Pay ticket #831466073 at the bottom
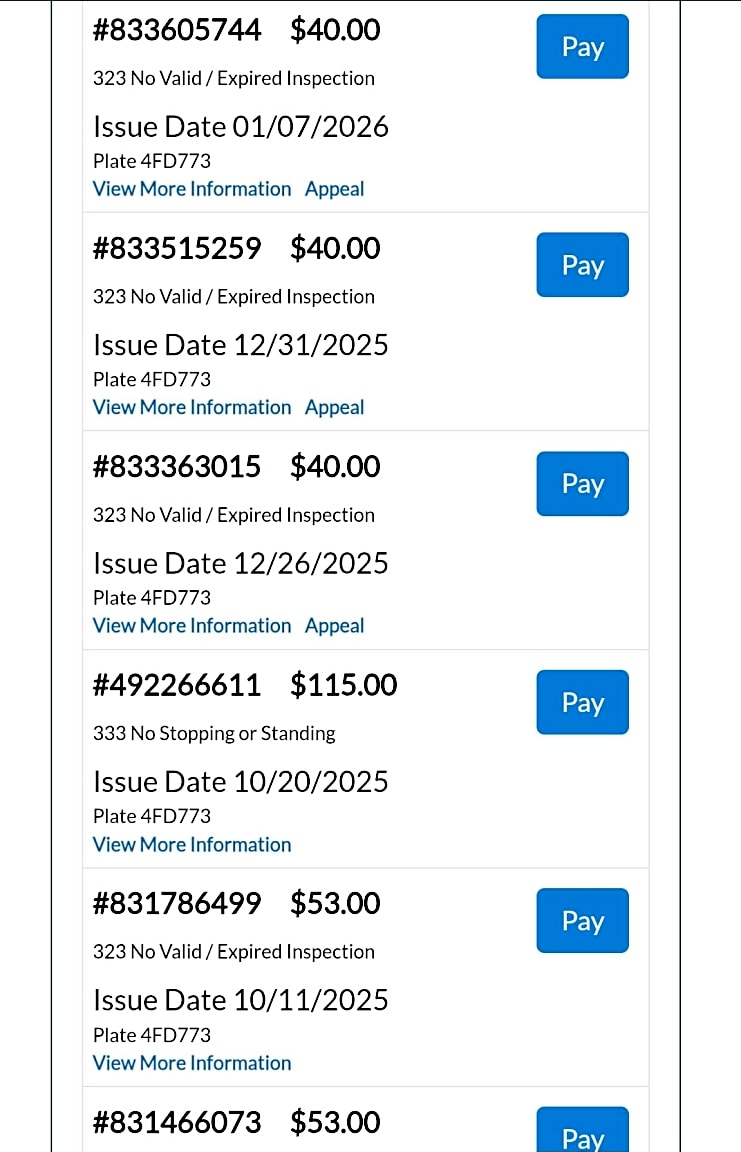This screenshot has height=1152, width=741. click(x=582, y=1134)
